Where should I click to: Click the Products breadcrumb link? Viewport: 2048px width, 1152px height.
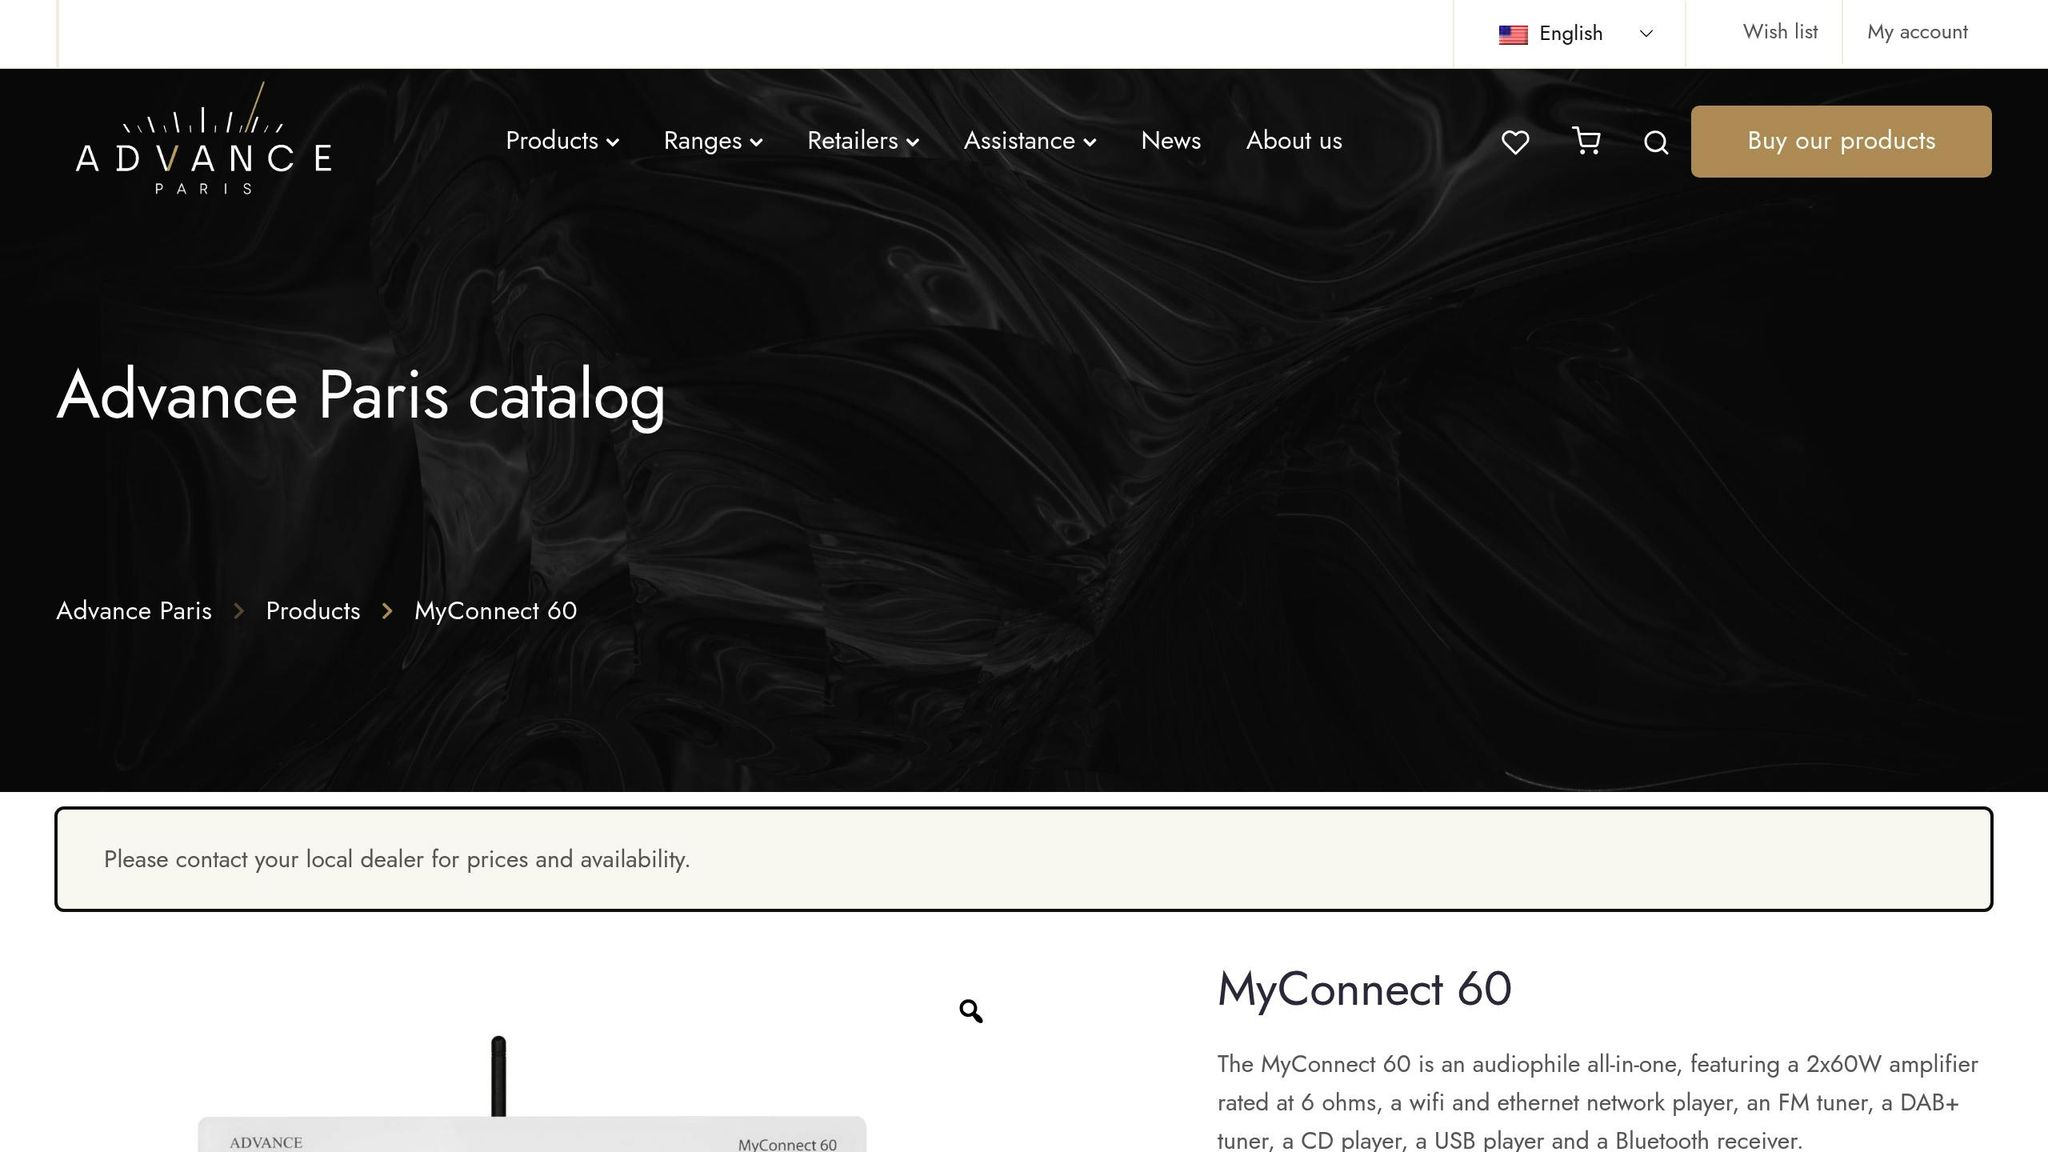313,611
